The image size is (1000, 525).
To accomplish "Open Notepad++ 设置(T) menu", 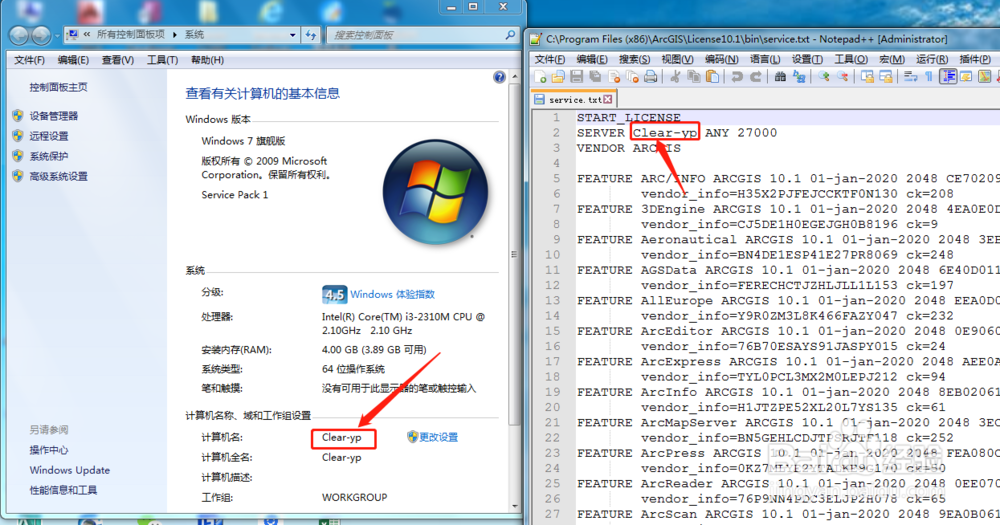I will pyautogui.click(x=807, y=59).
